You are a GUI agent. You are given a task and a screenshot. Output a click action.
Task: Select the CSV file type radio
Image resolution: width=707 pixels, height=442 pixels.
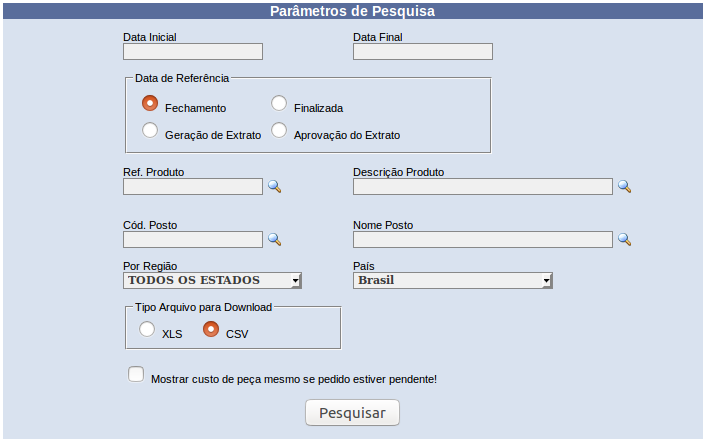click(x=211, y=329)
